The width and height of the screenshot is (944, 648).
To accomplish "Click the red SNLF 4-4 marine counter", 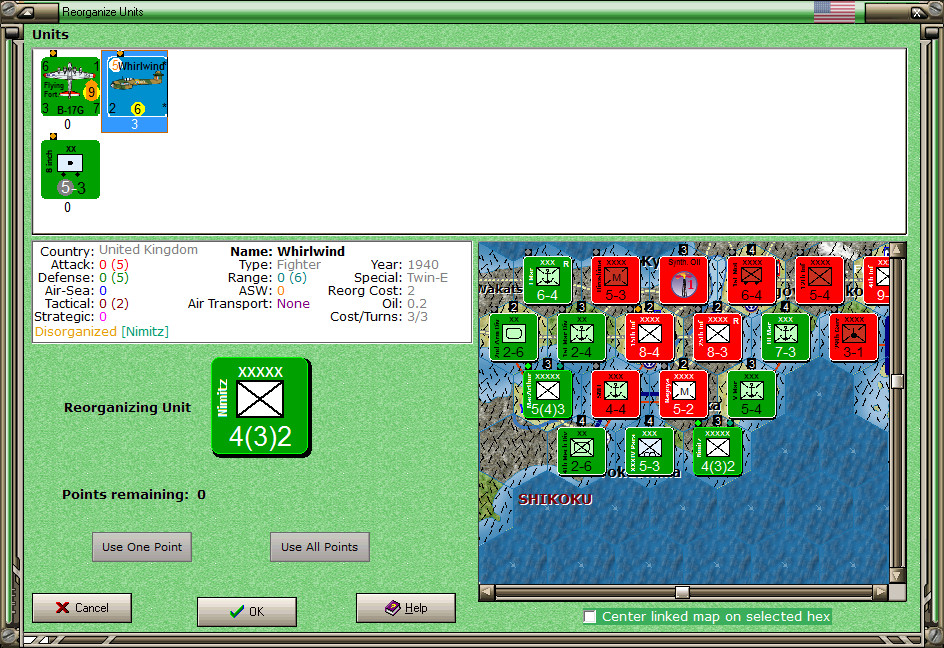I will pos(615,394).
